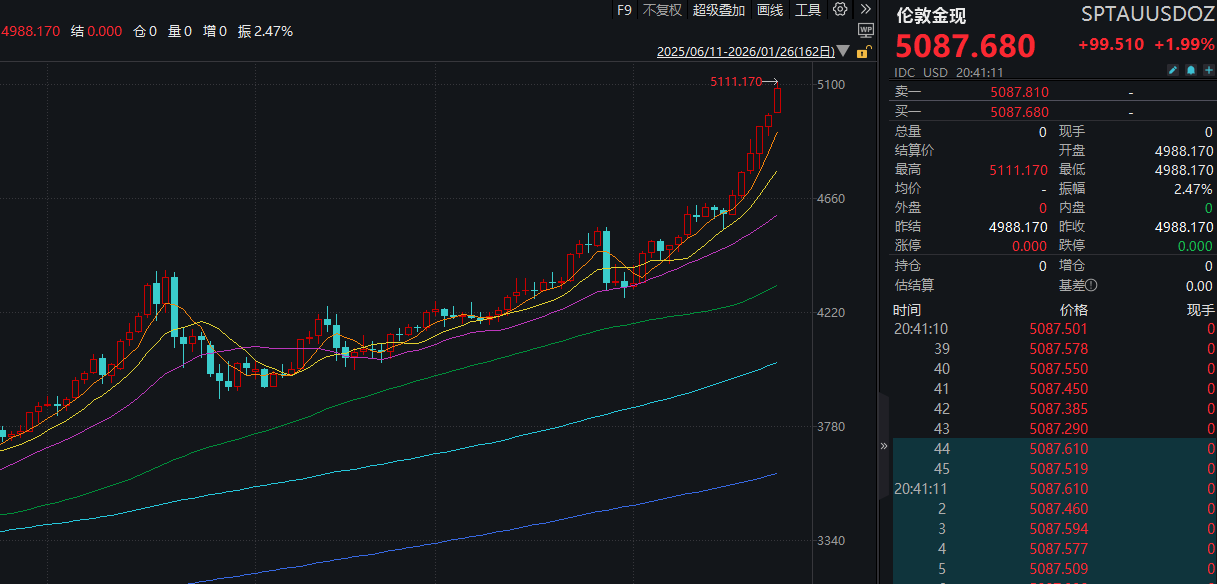
Task: Show more toolbar items via » arrow
Action: point(866,10)
